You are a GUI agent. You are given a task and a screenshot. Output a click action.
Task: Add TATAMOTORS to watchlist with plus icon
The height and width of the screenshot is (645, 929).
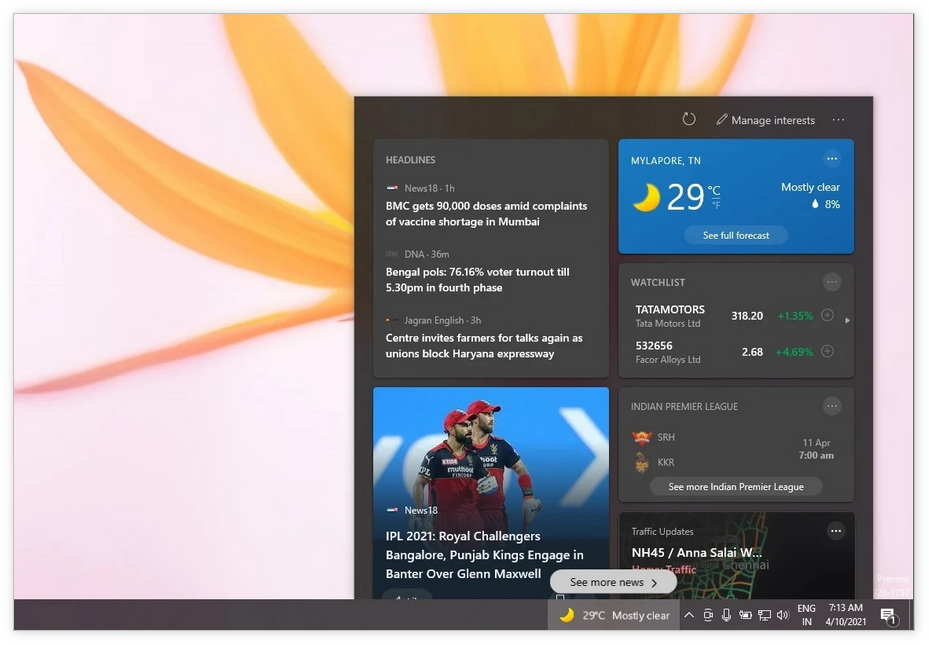pos(827,315)
